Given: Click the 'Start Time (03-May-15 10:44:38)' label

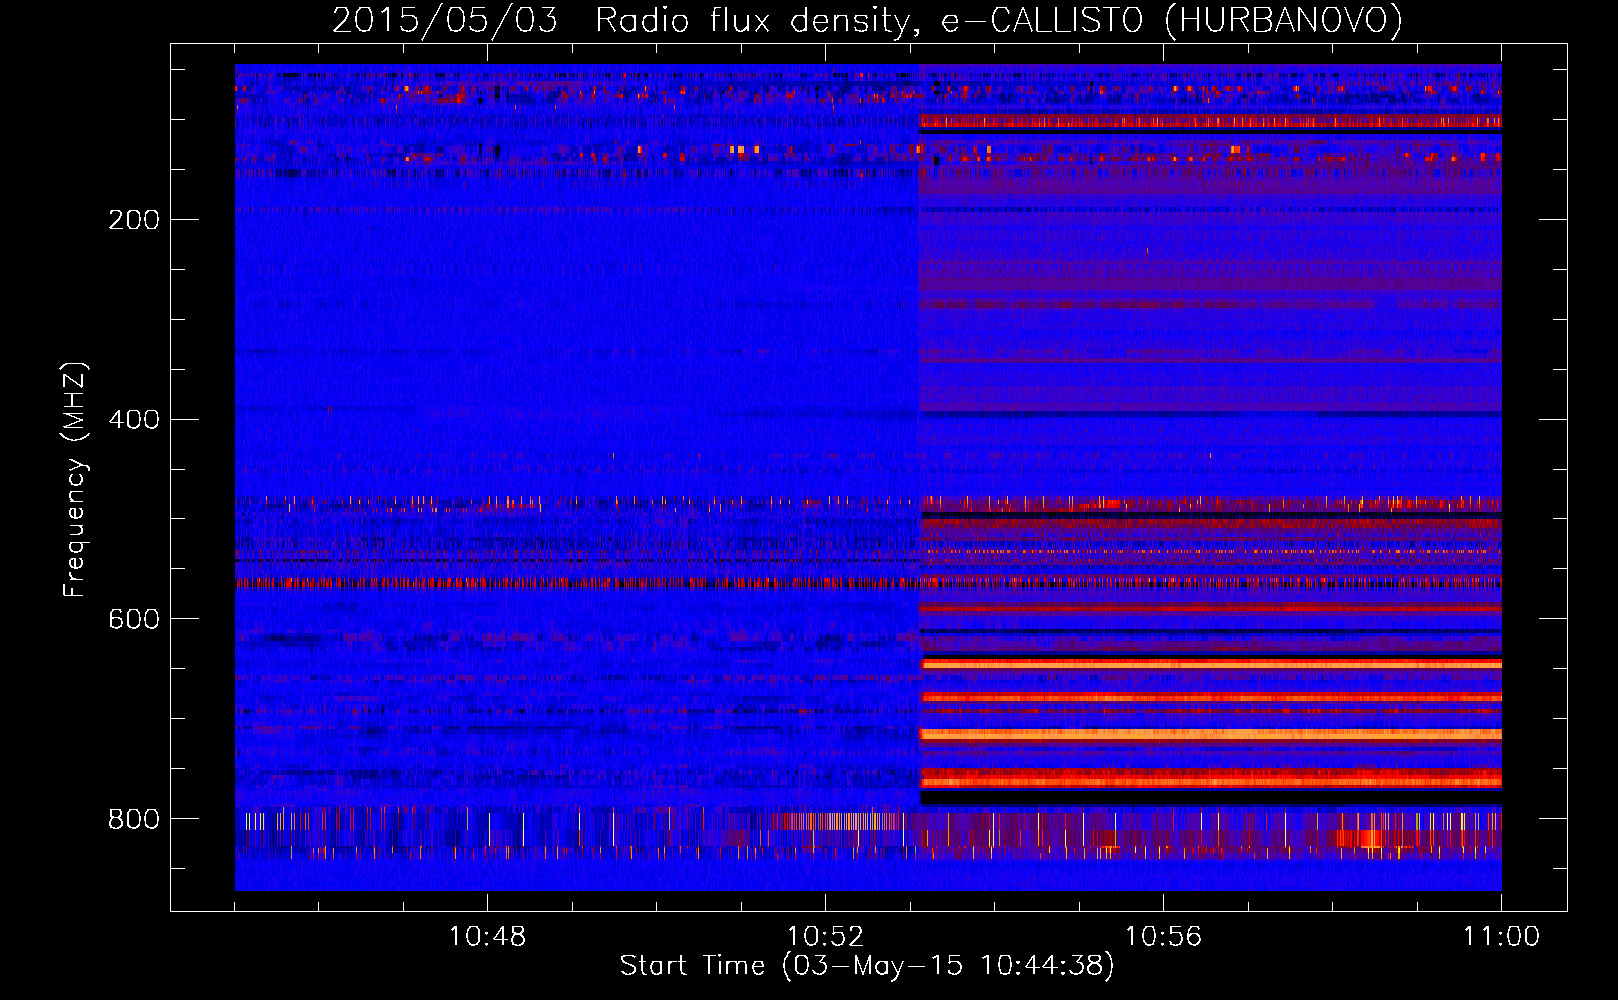Looking at the screenshot, I should pyautogui.click(x=867, y=966).
